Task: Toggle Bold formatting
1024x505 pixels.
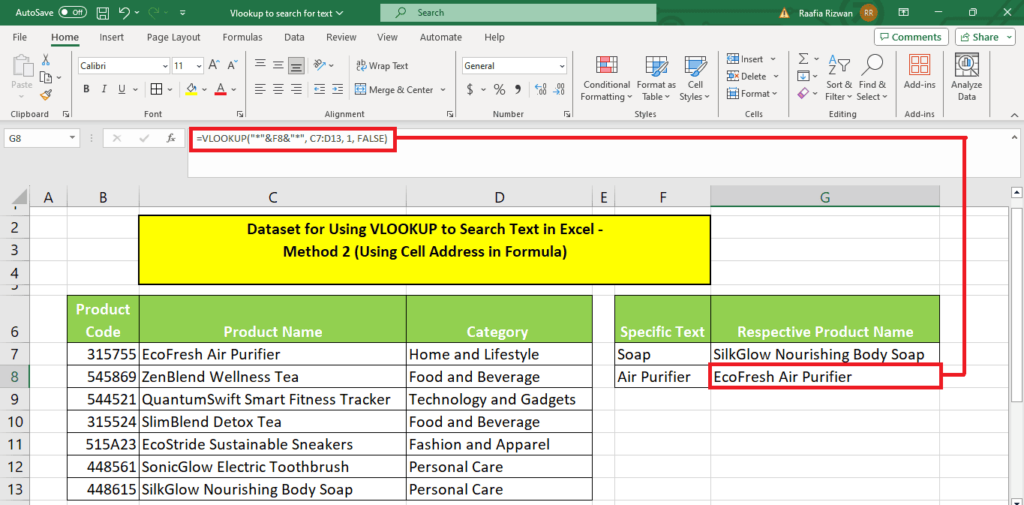Action: pos(85,90)
